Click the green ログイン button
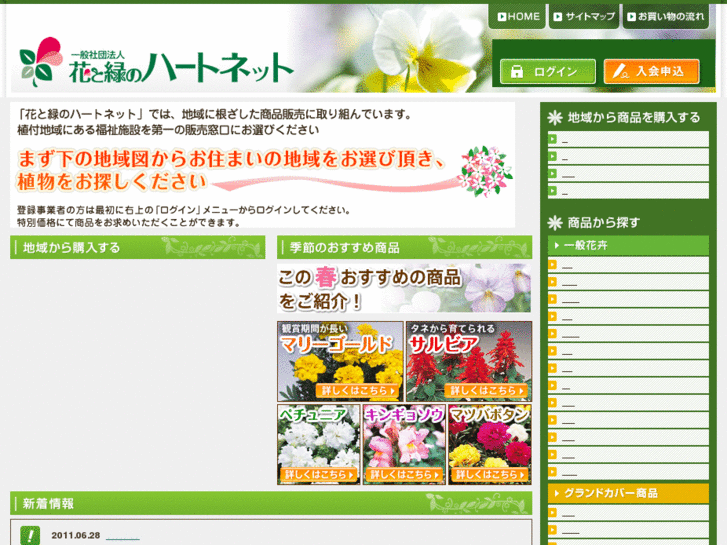The image size is (727, 545). [x=548, y=71]
